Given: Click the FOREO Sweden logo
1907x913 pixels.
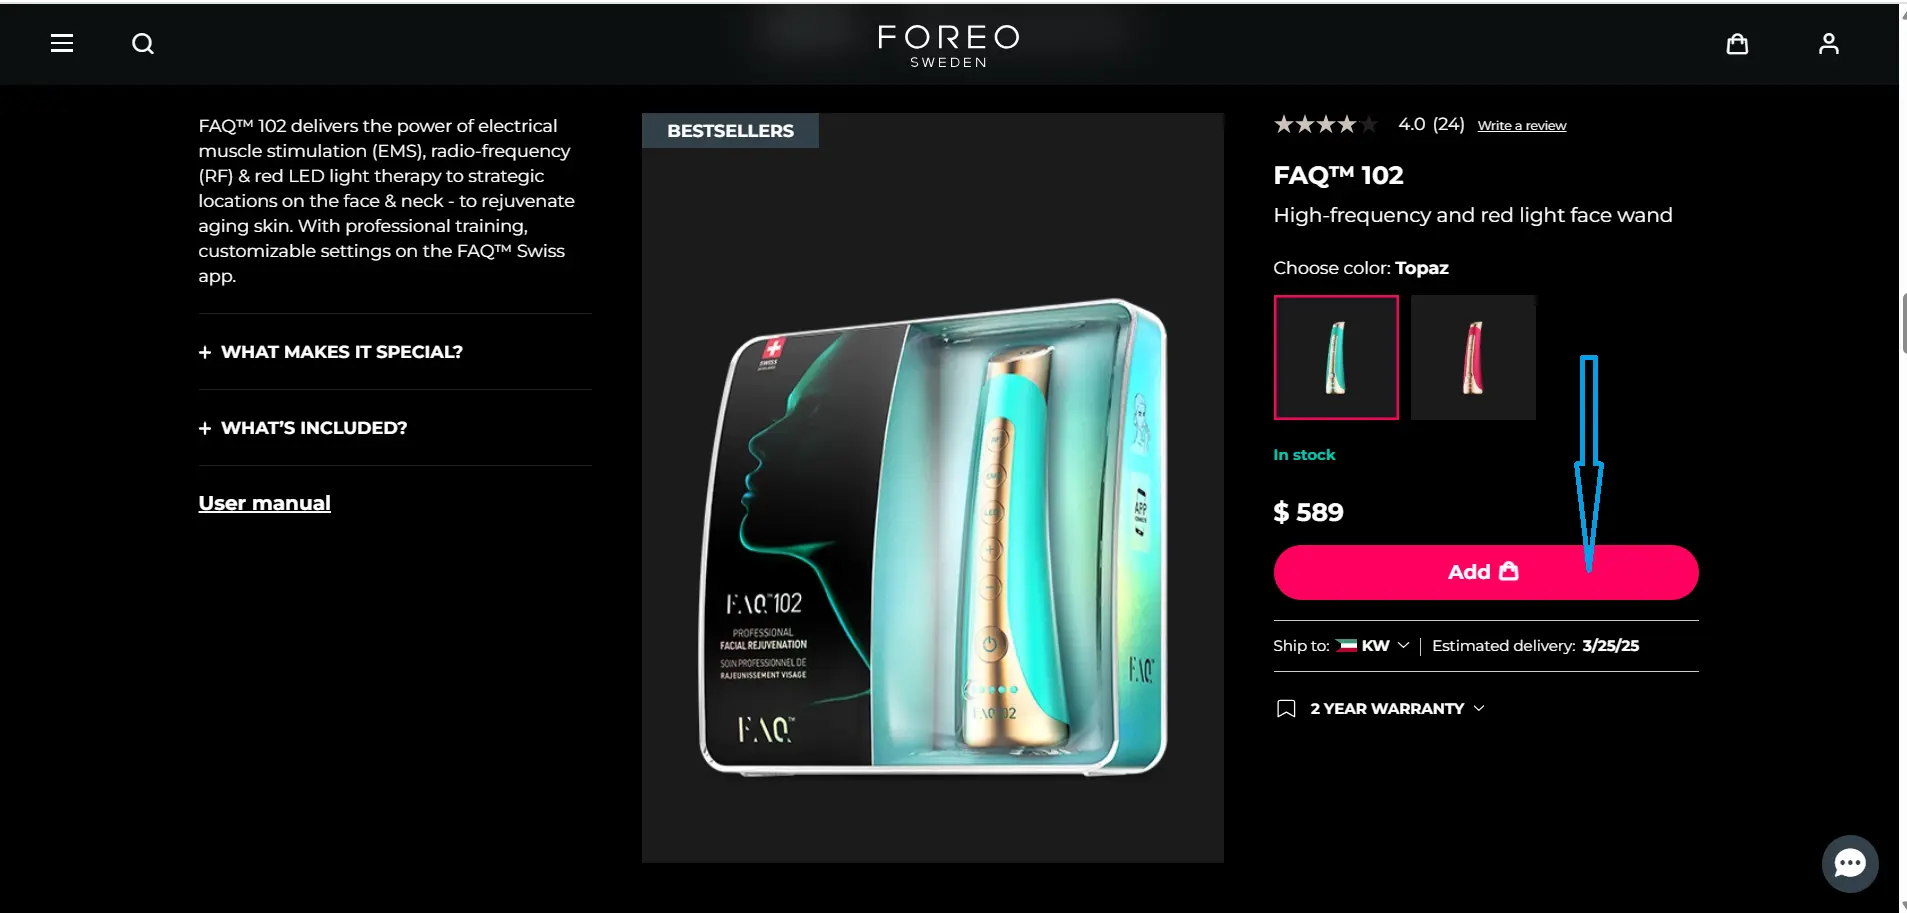Looking at the screenshot, I should pyautogui.click(x=948, y=46).
